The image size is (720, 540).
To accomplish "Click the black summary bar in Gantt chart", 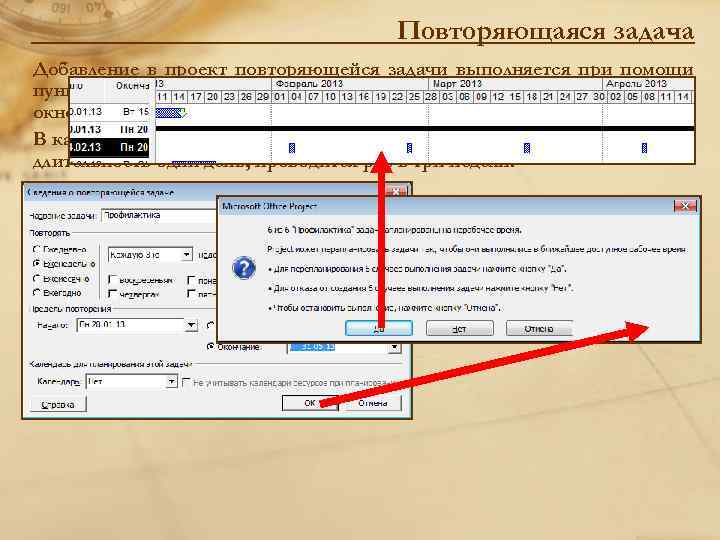I will tap(425, 129).
